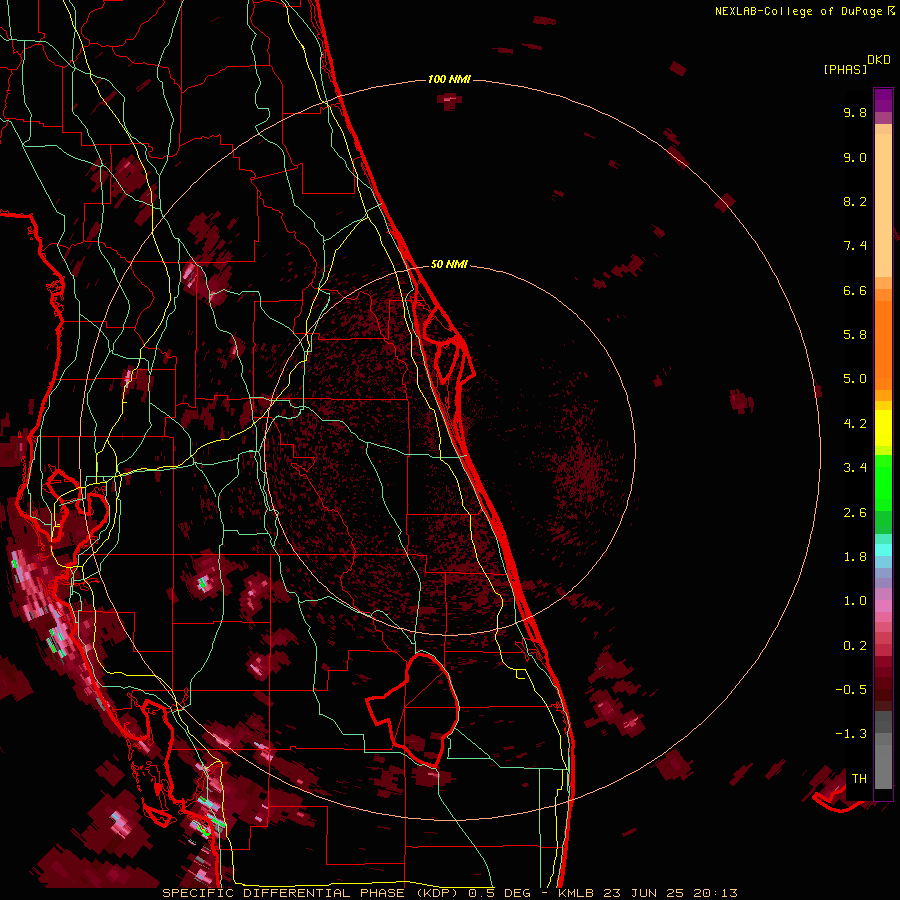The image size is (900, 900).
Task: Click the 9.0 value on color scale
Action: (855, 157)
